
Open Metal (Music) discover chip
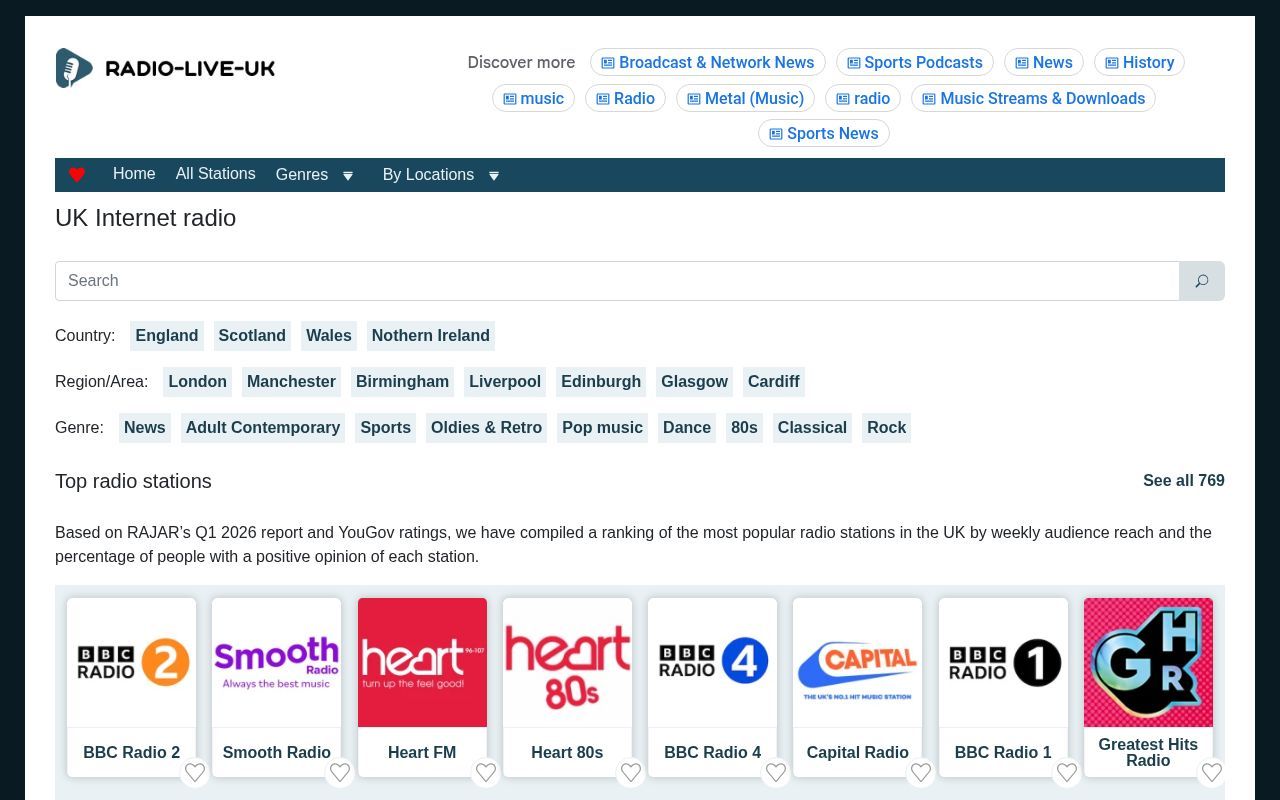coord(745,98)
